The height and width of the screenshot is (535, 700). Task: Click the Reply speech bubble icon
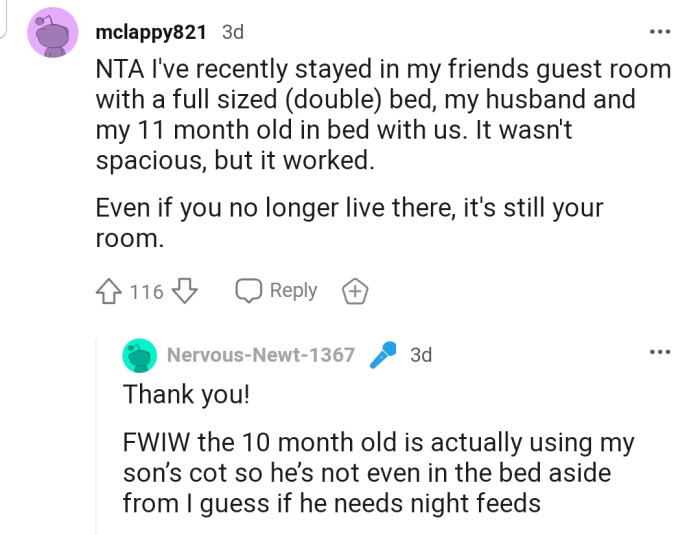point(249,291)
